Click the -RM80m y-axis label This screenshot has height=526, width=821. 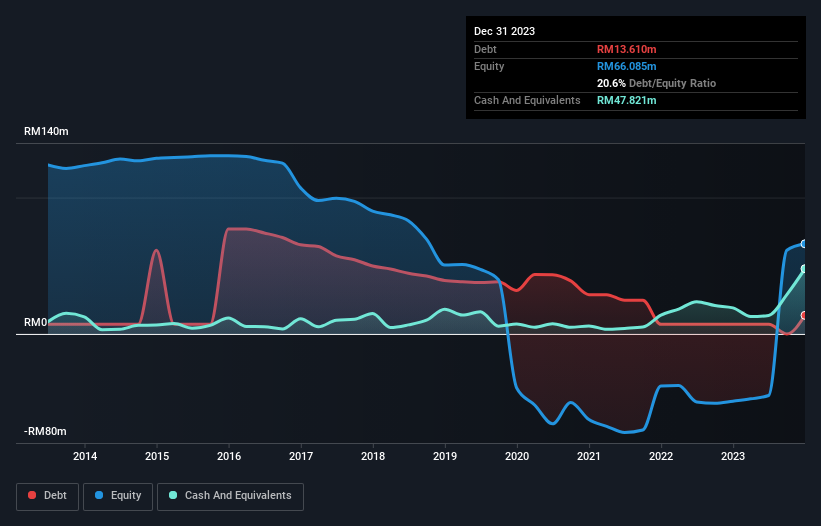click(x=45, y=431)
